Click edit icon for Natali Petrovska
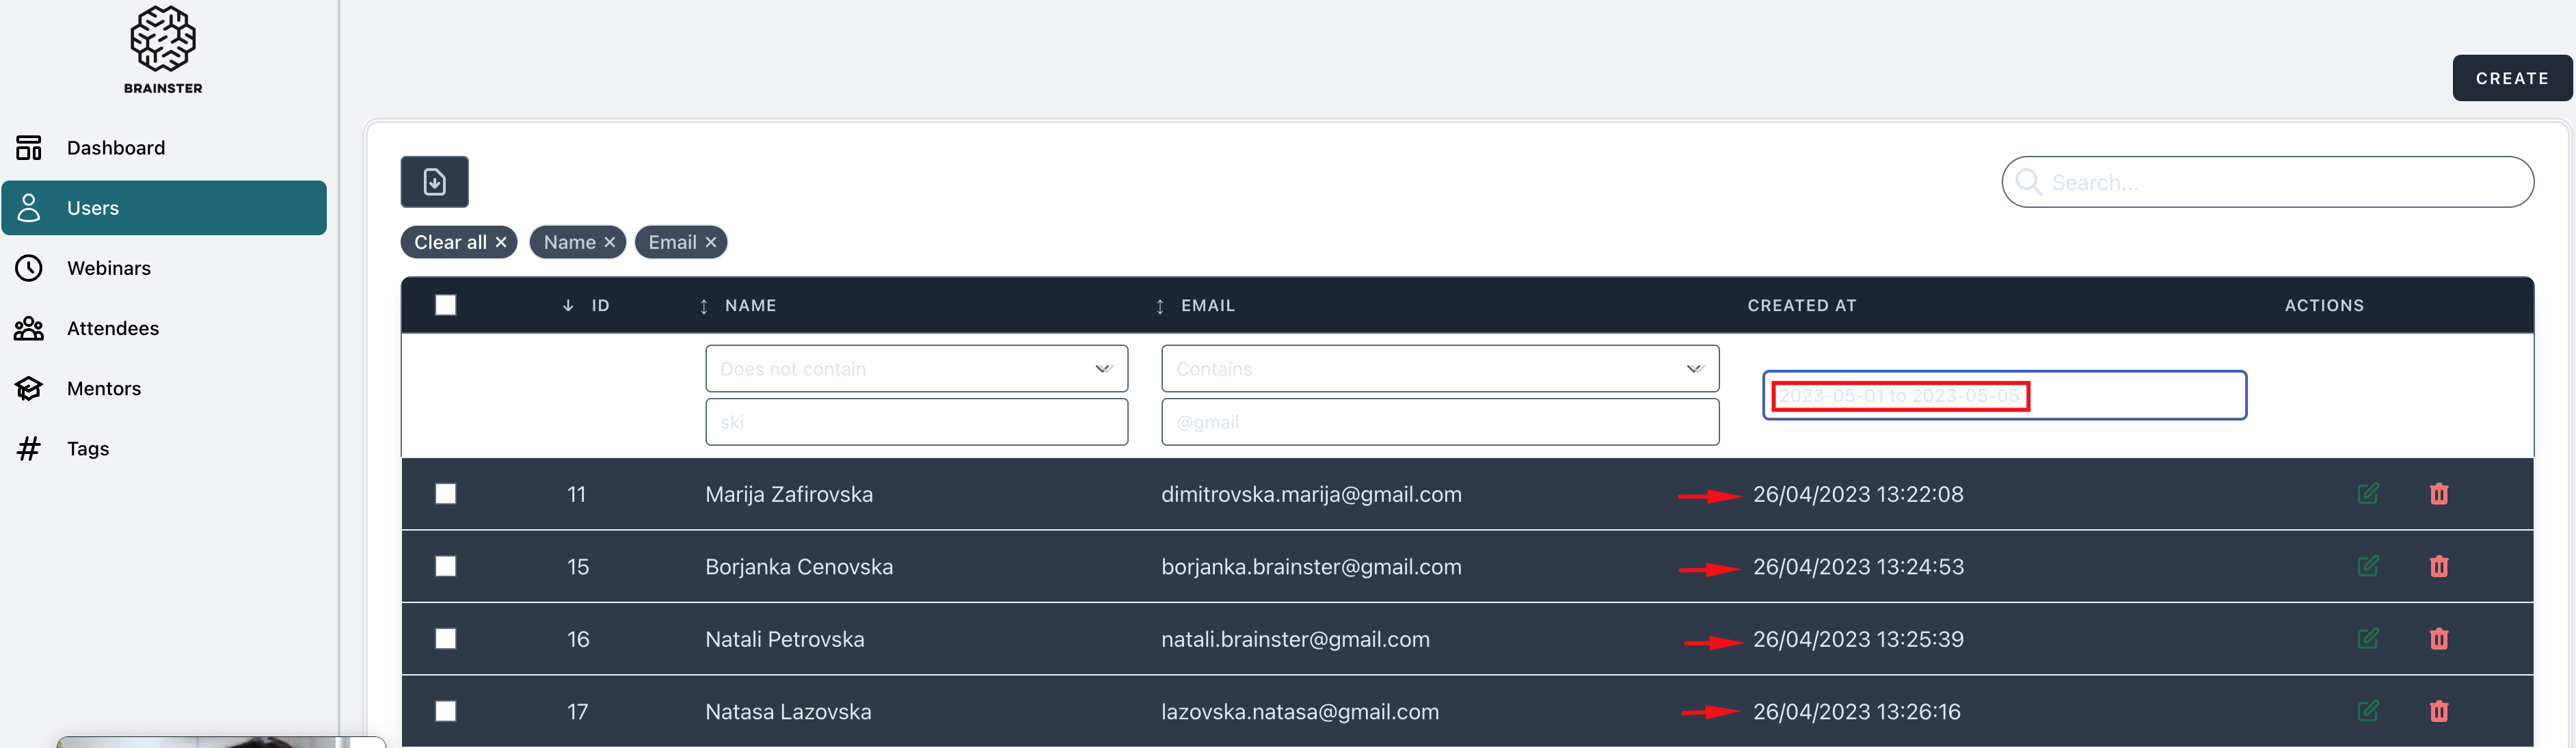This screenshot has height=748, width=2576. pyautogui.click(x=2367, y=639)
